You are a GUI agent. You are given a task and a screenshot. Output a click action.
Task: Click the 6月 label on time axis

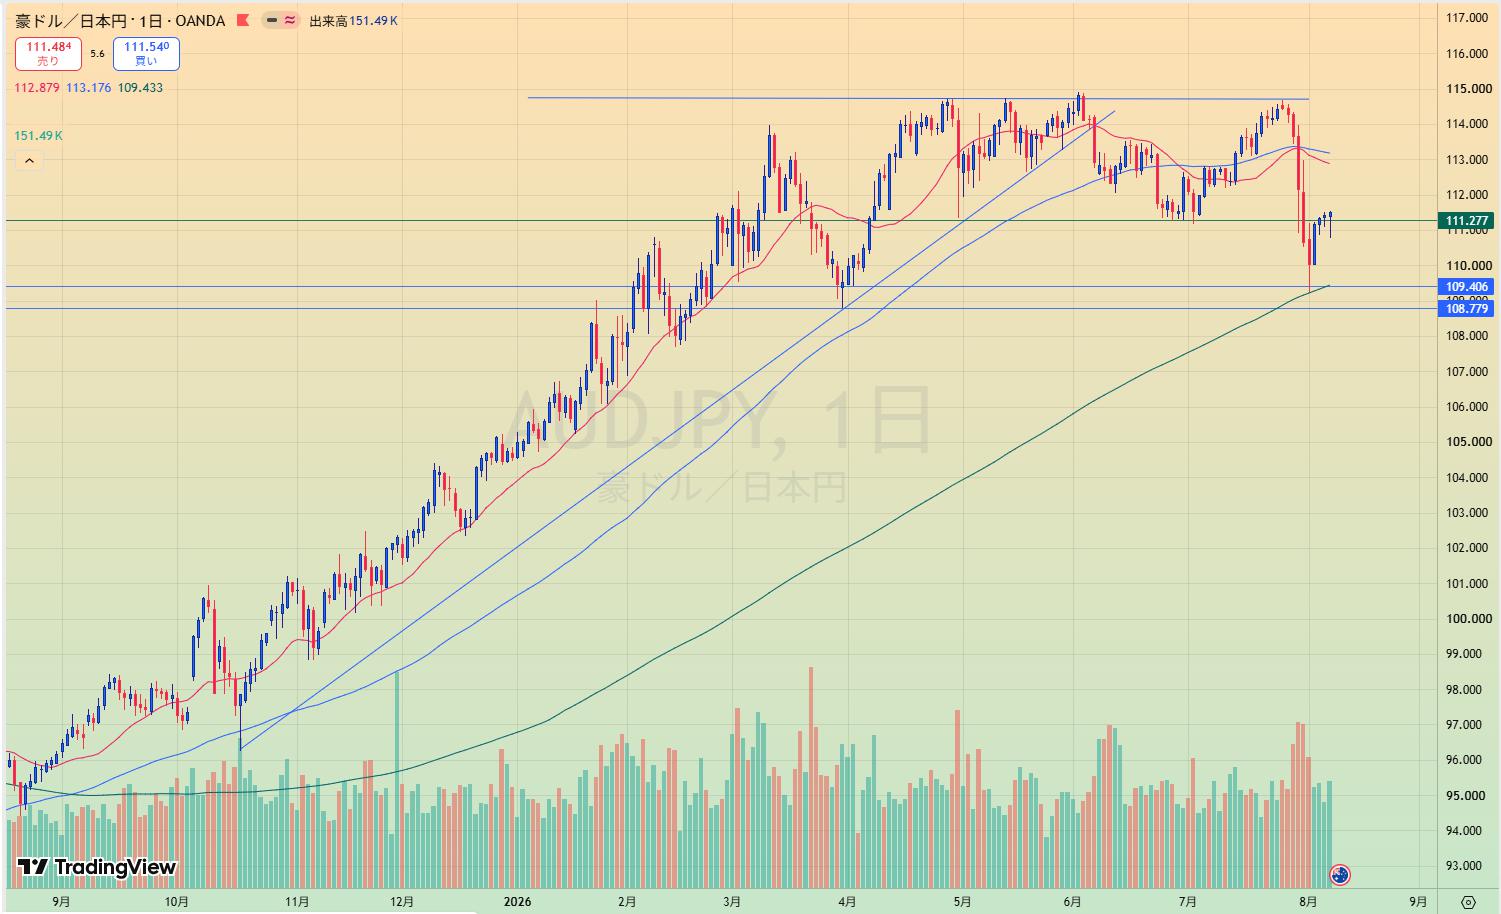[x=1072, y=901]
